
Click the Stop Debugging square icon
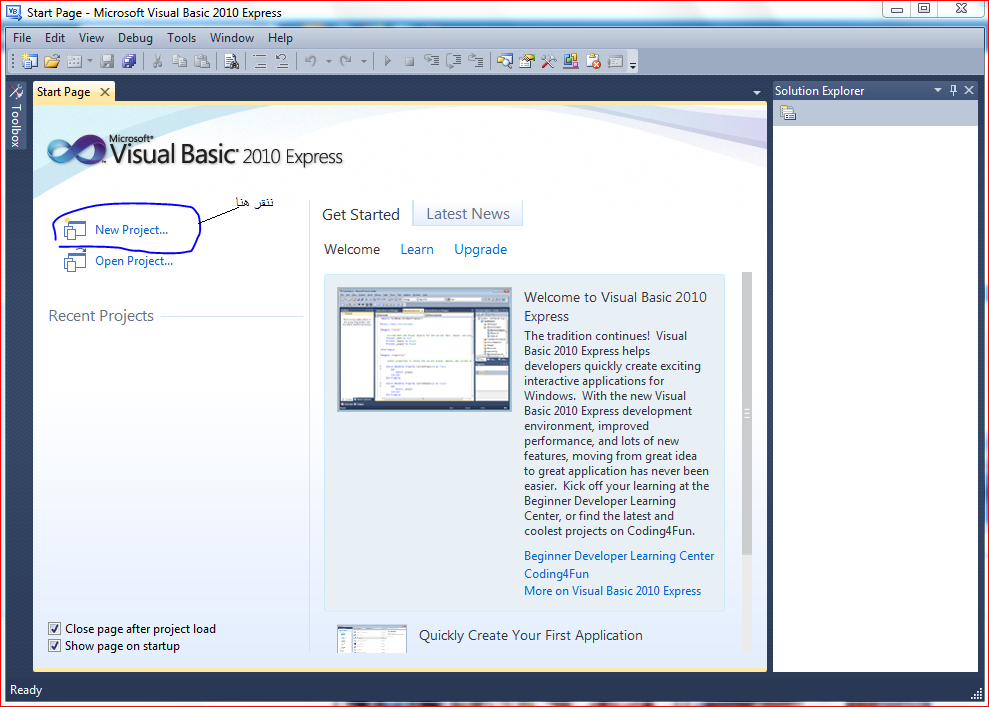(409, 61)
